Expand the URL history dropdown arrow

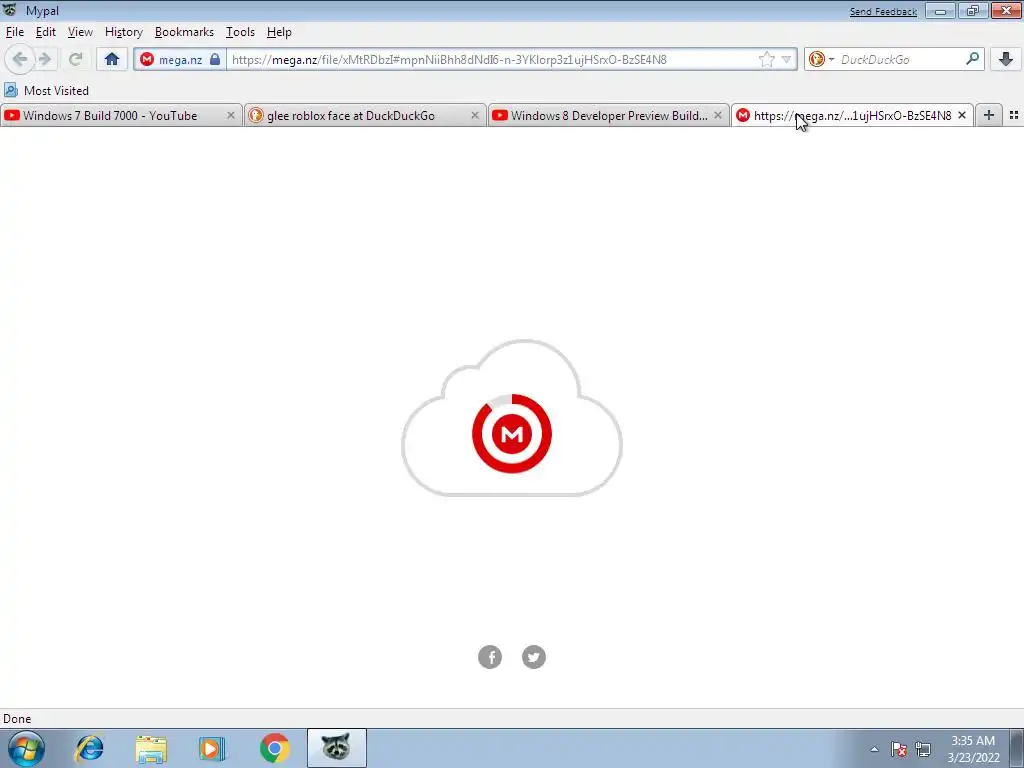point(786,59)
